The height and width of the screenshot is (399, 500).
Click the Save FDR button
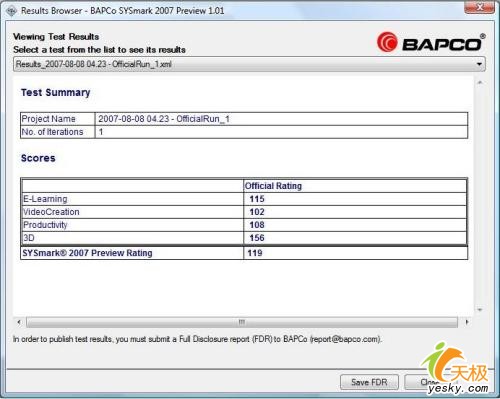click(x=369, y=382)
